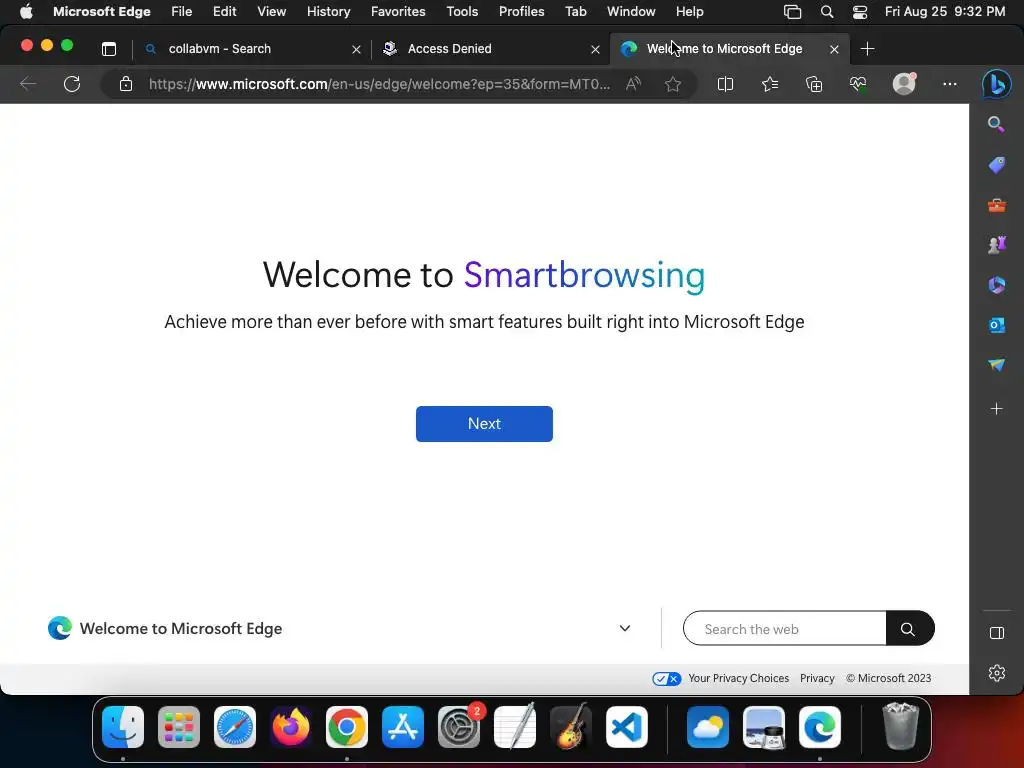Open the Favorites menu
1024x768 pixels.
[x=398, y=12]
